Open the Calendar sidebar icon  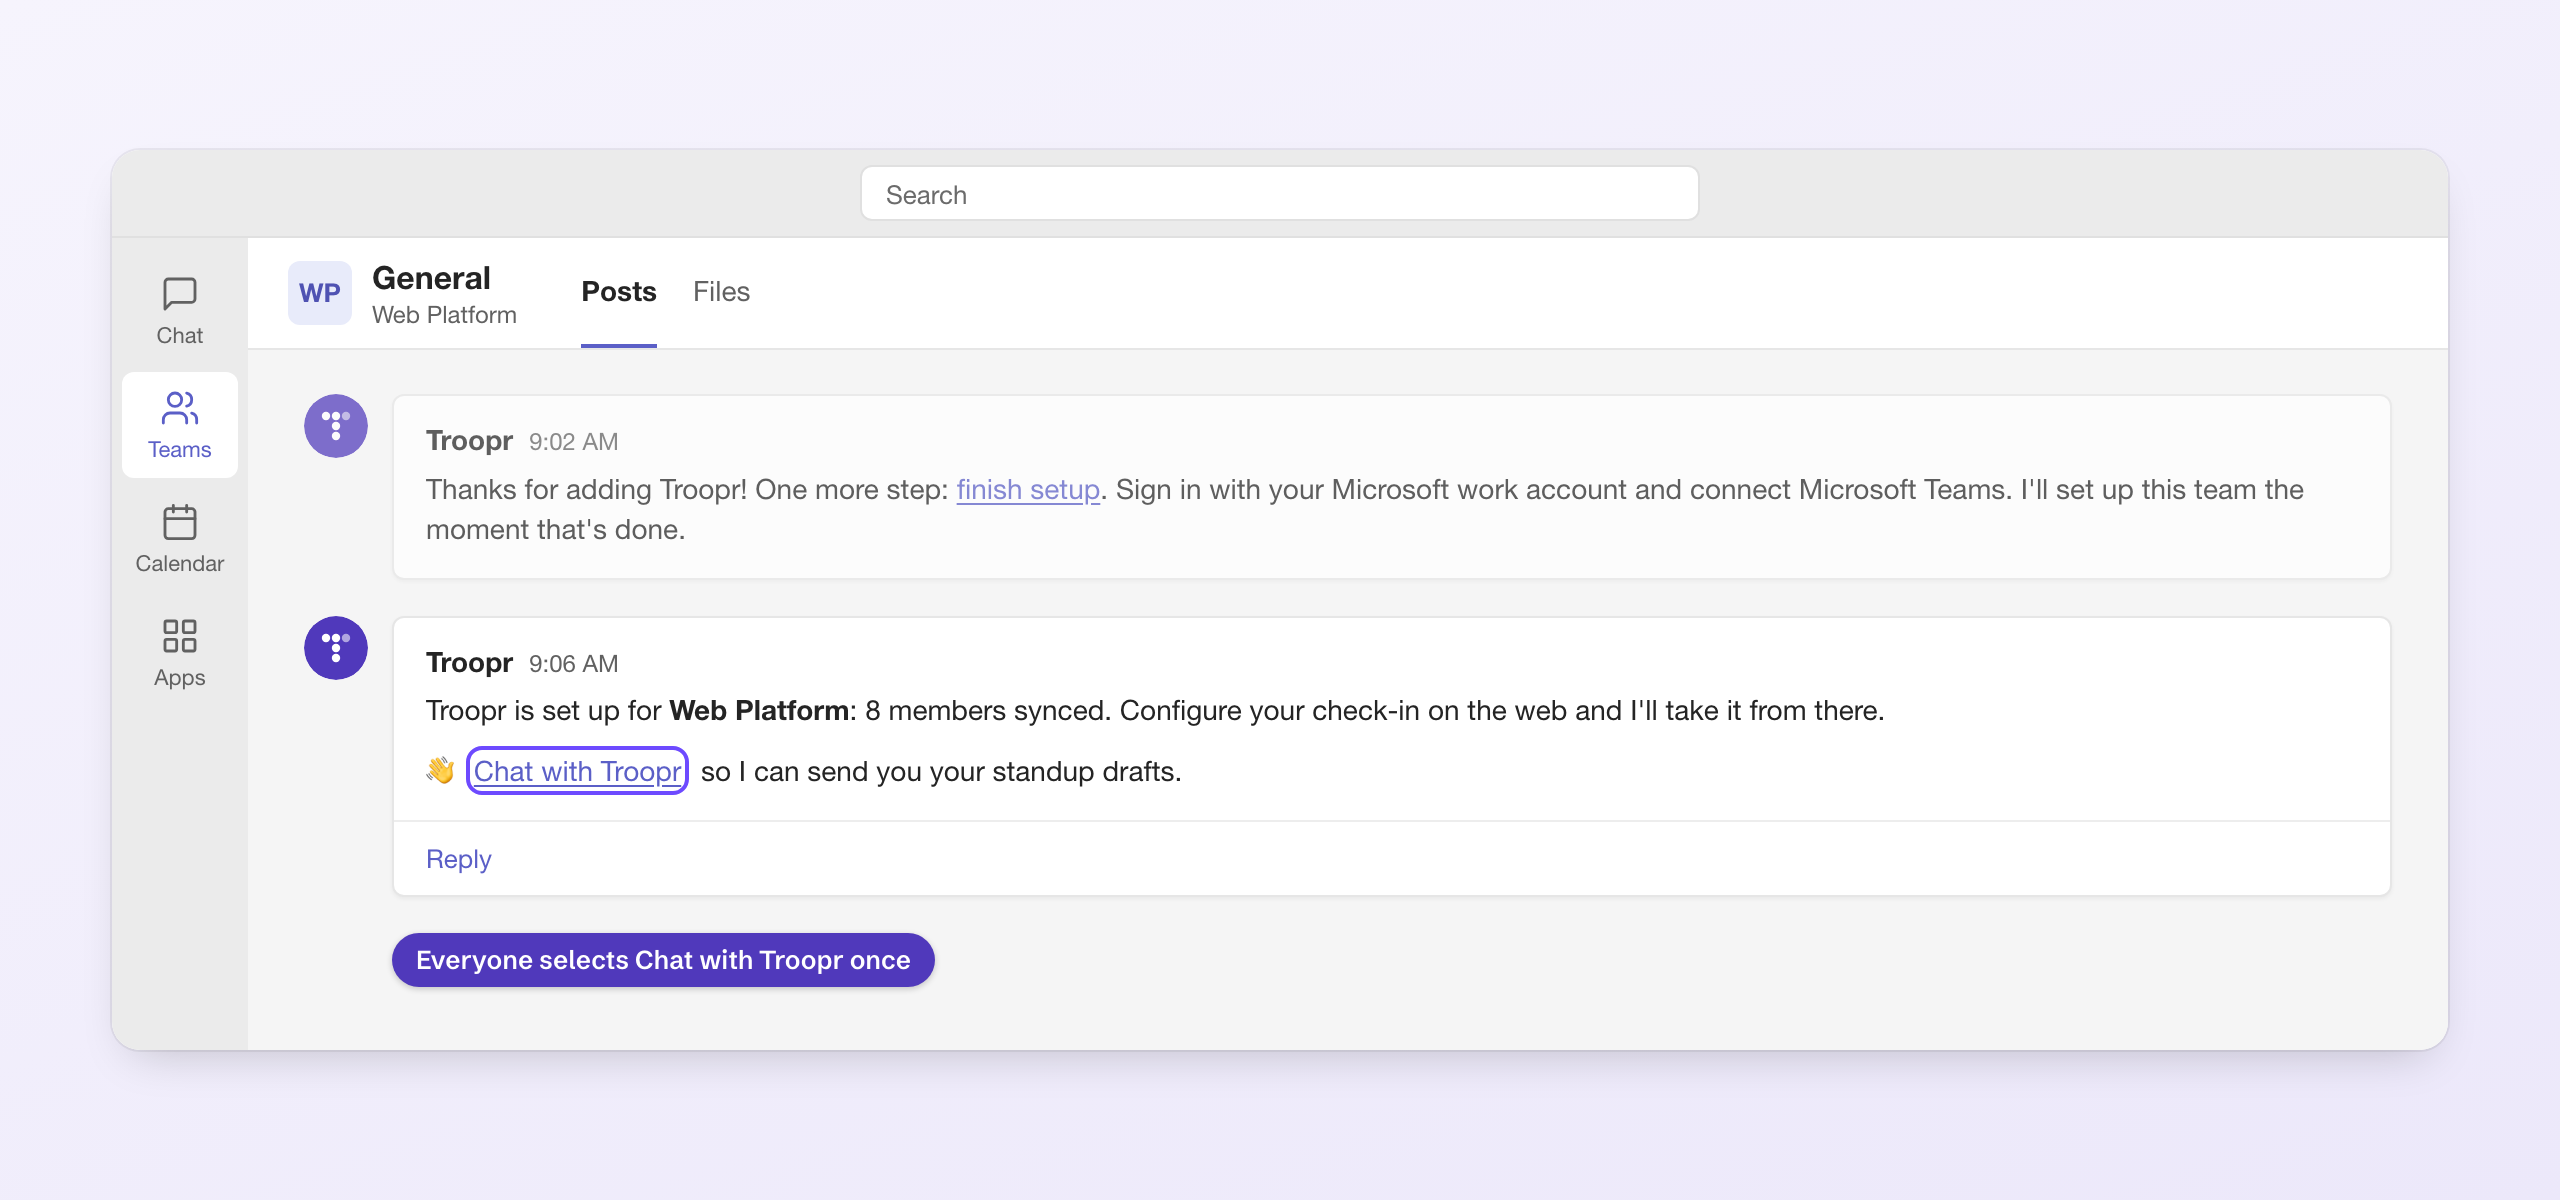coord(180,539)
